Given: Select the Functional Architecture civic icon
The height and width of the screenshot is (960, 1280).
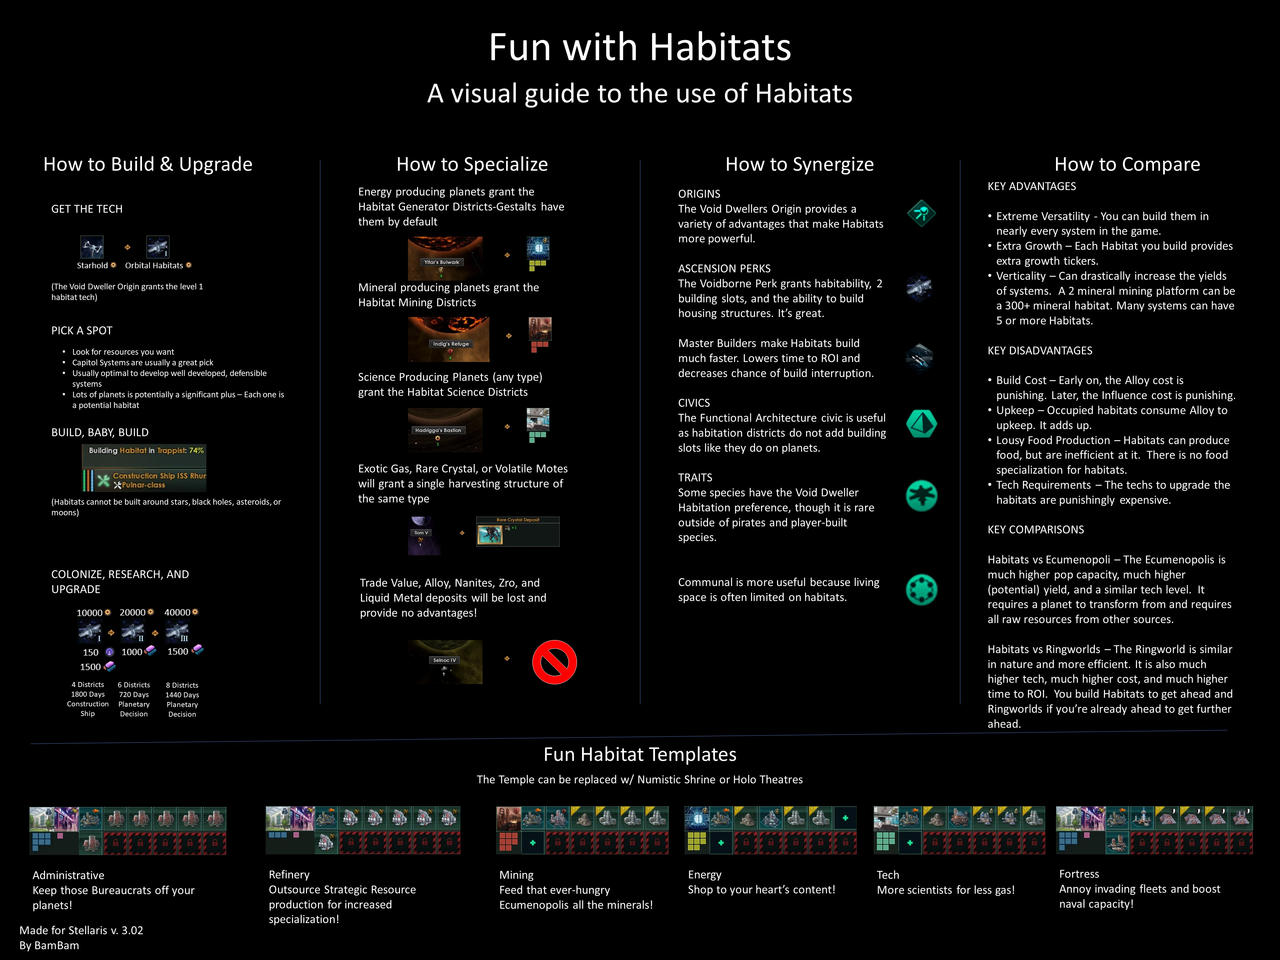Looking at the screenshot, I should (x=920, y=423).
